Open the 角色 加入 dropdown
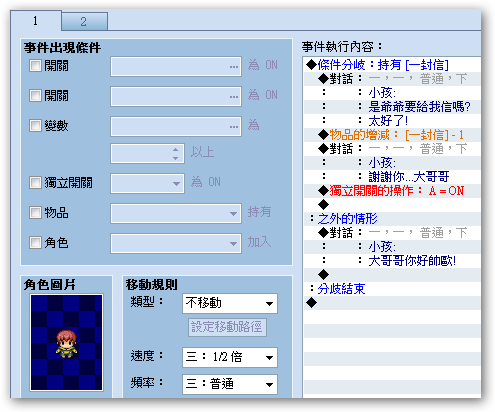Screen dimensions: 495x412 click(x=176, y=244)
